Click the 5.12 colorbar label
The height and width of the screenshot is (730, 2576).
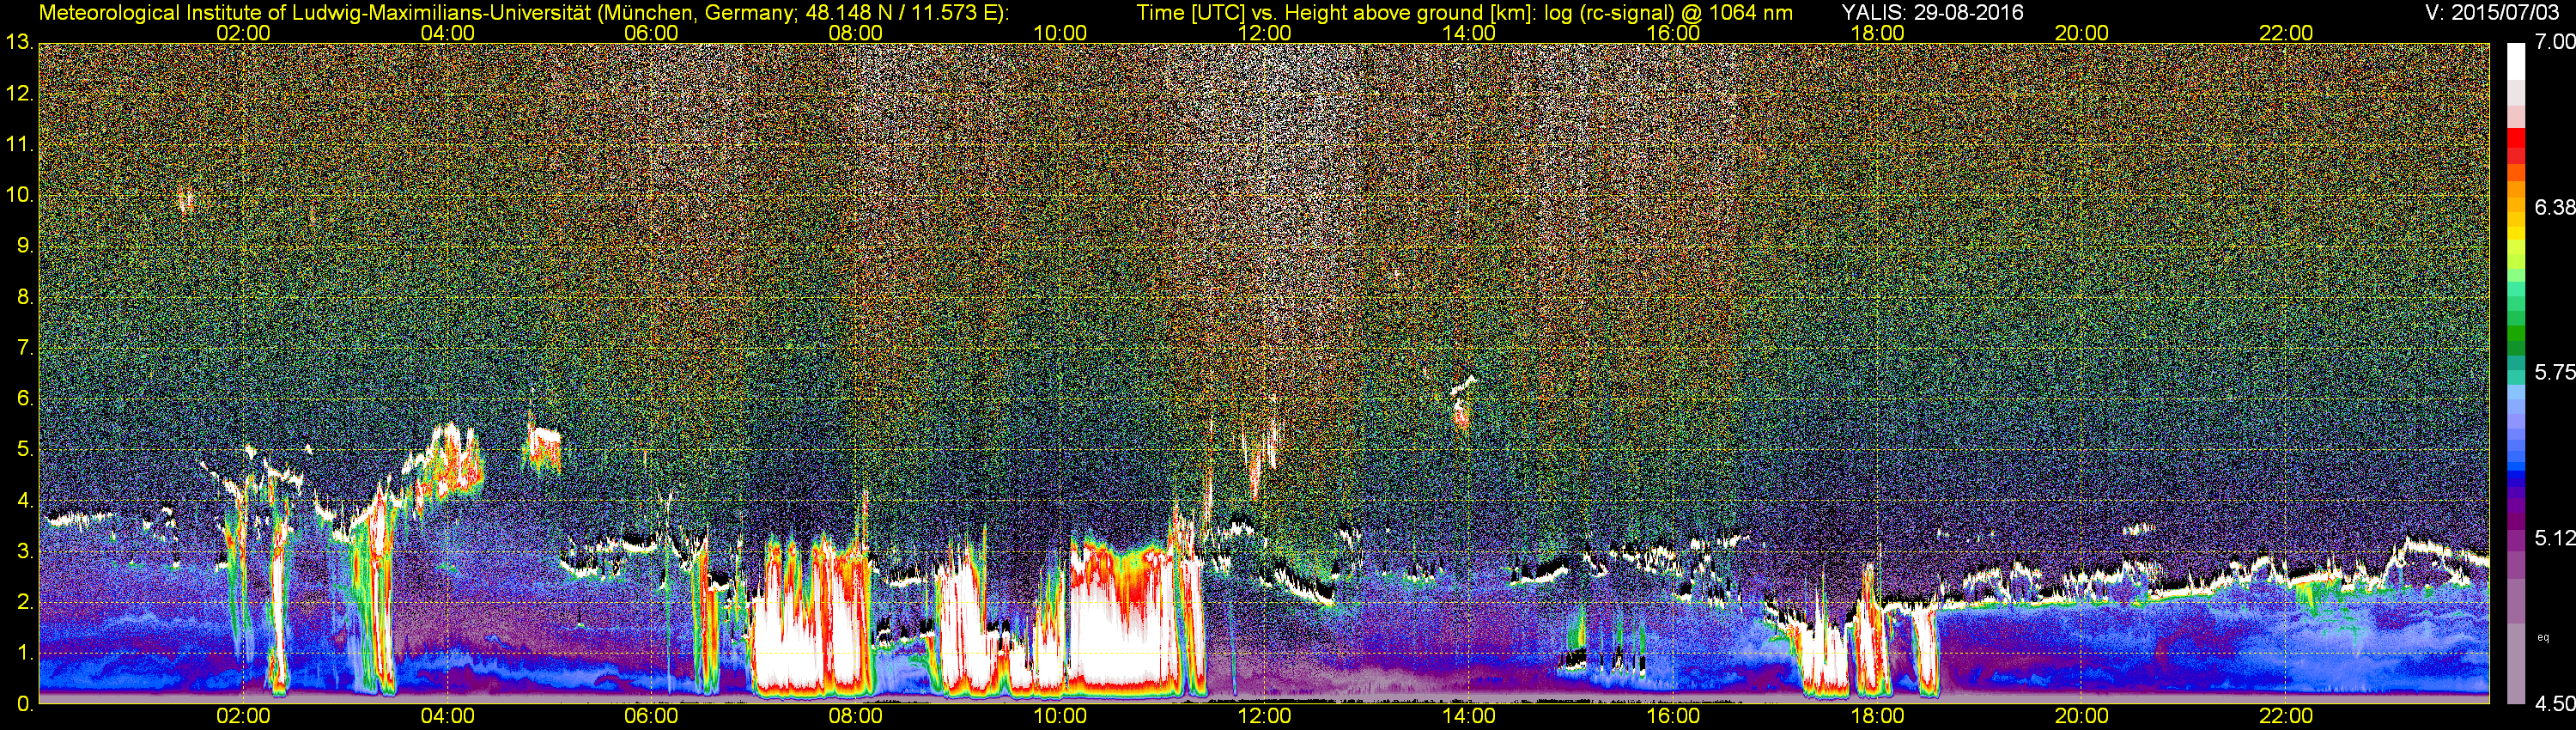pos(2555,538)
